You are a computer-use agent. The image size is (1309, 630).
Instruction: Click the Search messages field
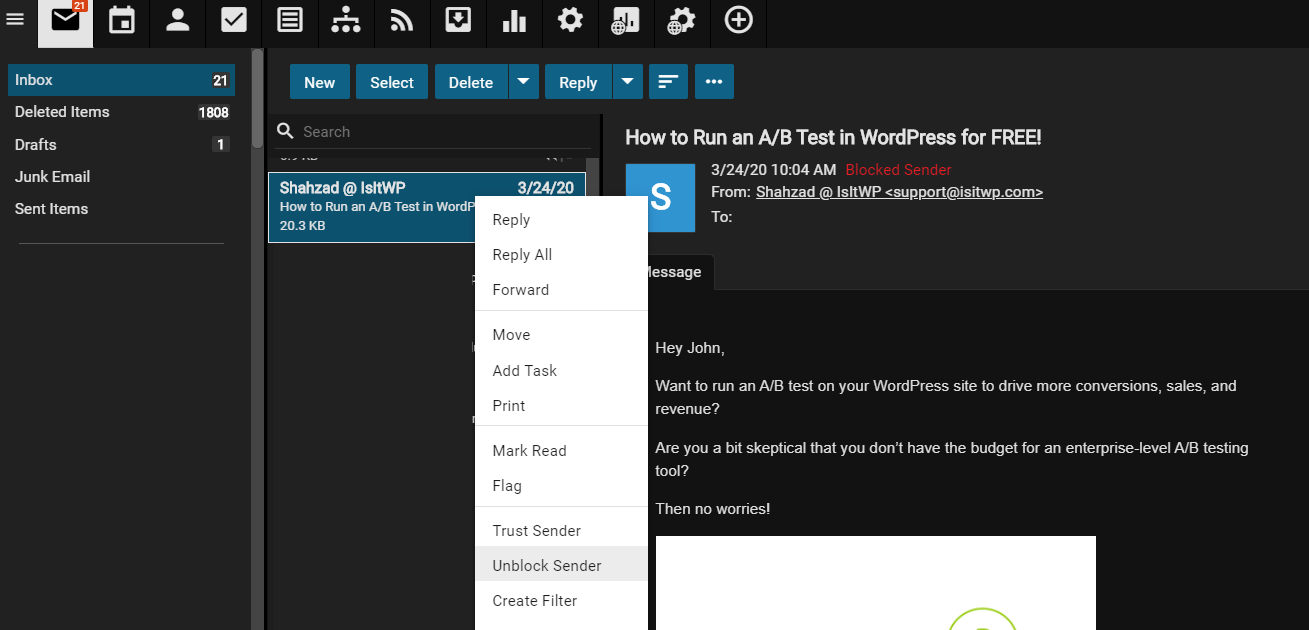pos(440,131)
